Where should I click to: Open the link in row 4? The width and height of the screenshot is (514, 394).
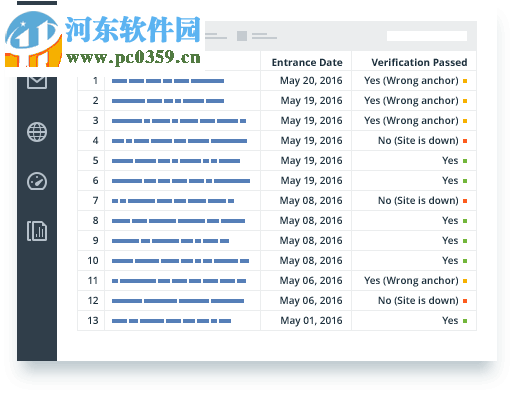click(179, 141)
